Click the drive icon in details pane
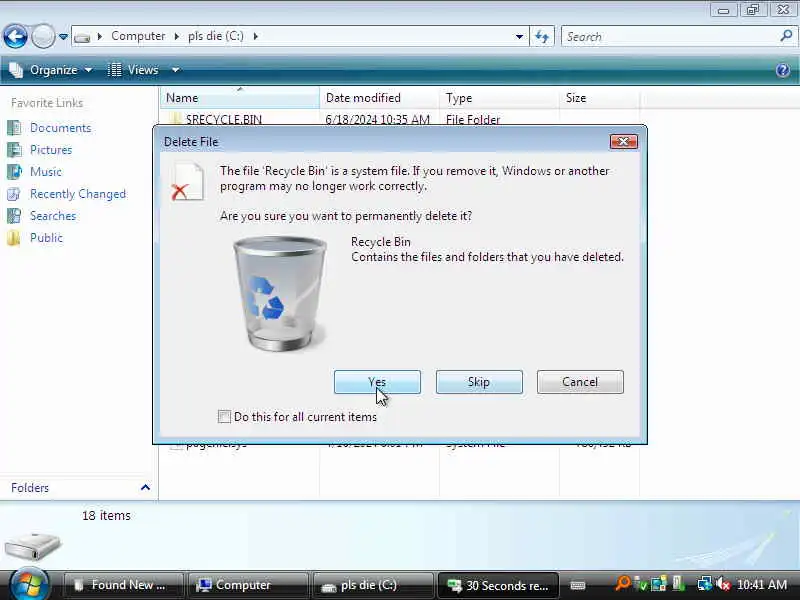The height and width of the screenshot is (600, 800). click(x=32, y=546)
